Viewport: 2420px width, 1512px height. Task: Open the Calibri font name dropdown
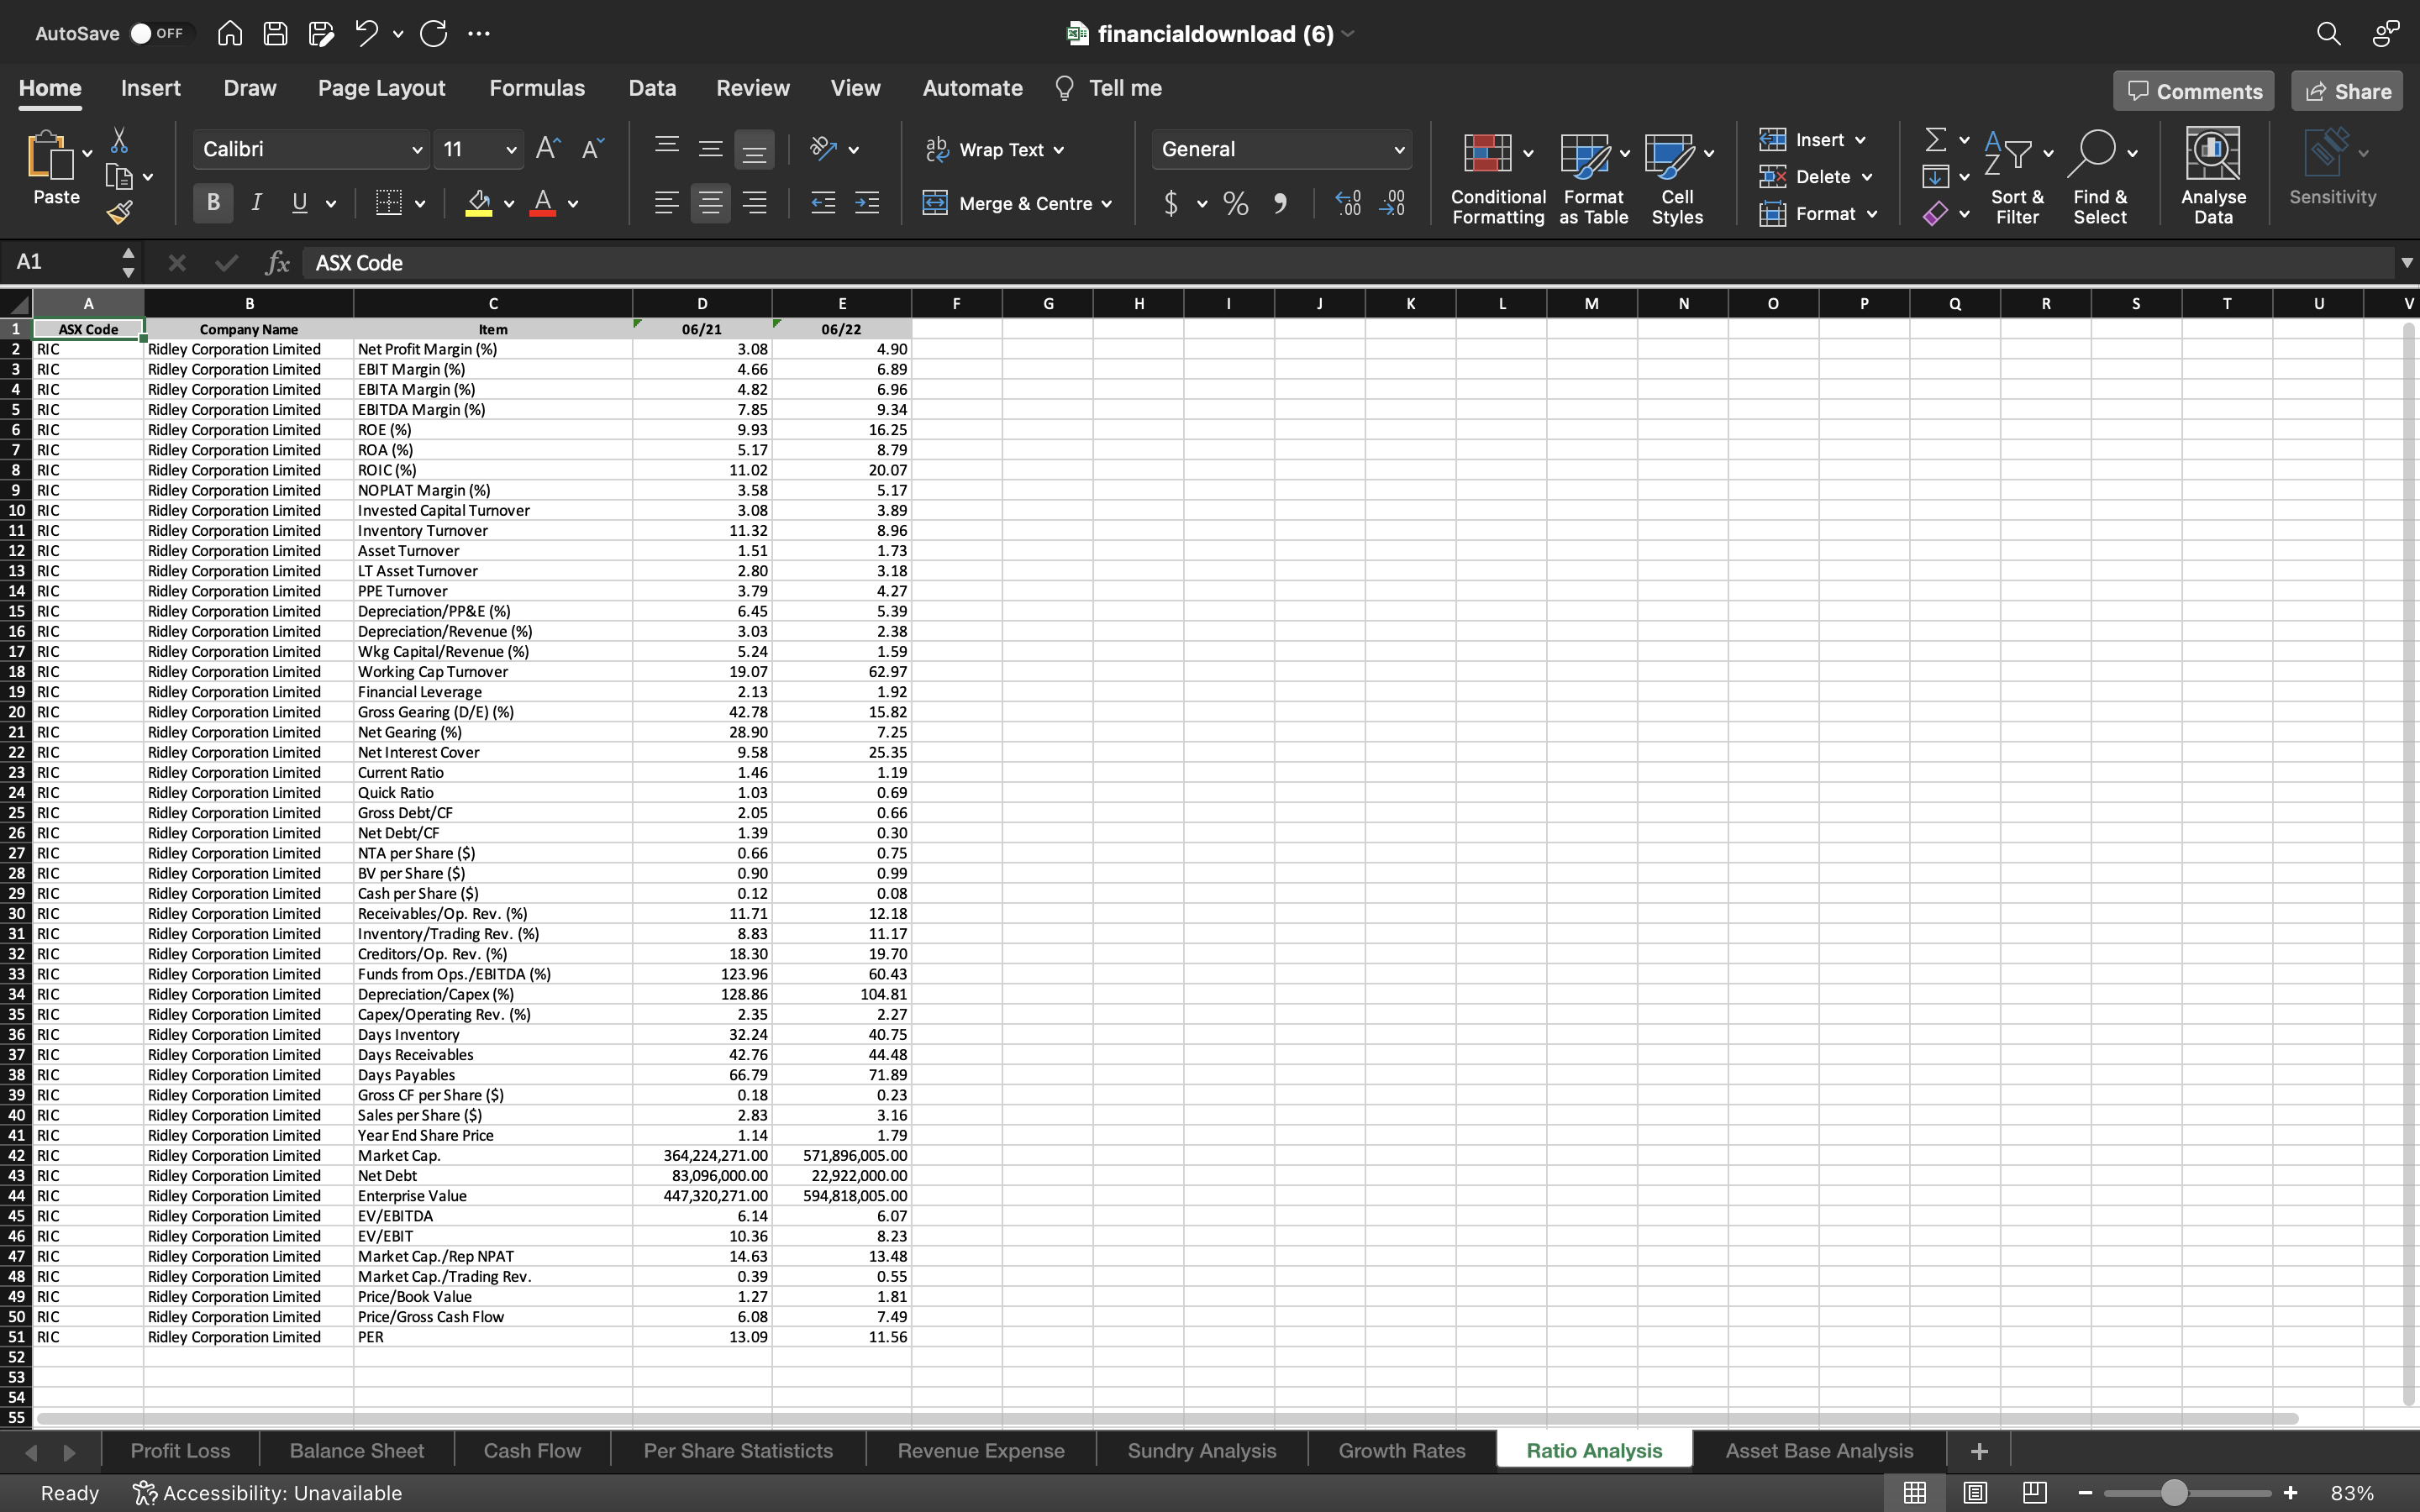(417, 150)
